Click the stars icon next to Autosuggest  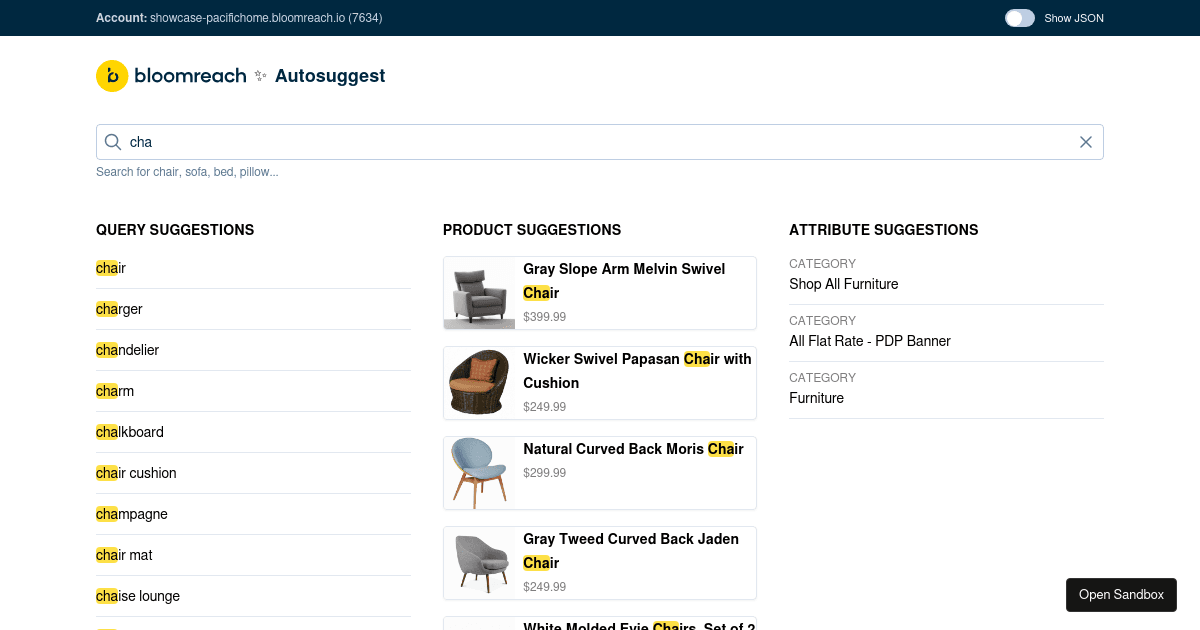[260, 75]
